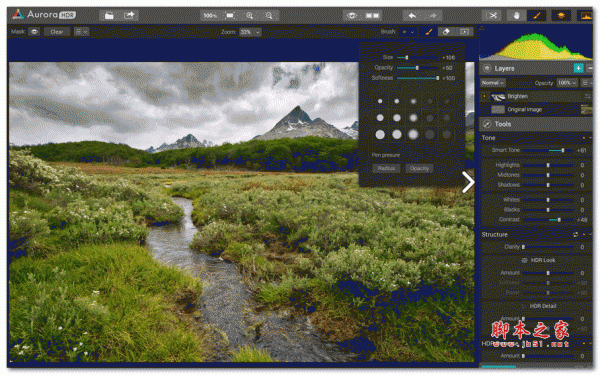This screenshot has height=375, width=600.
Task: Click the export/share image icon
Action: coord(129,15)
